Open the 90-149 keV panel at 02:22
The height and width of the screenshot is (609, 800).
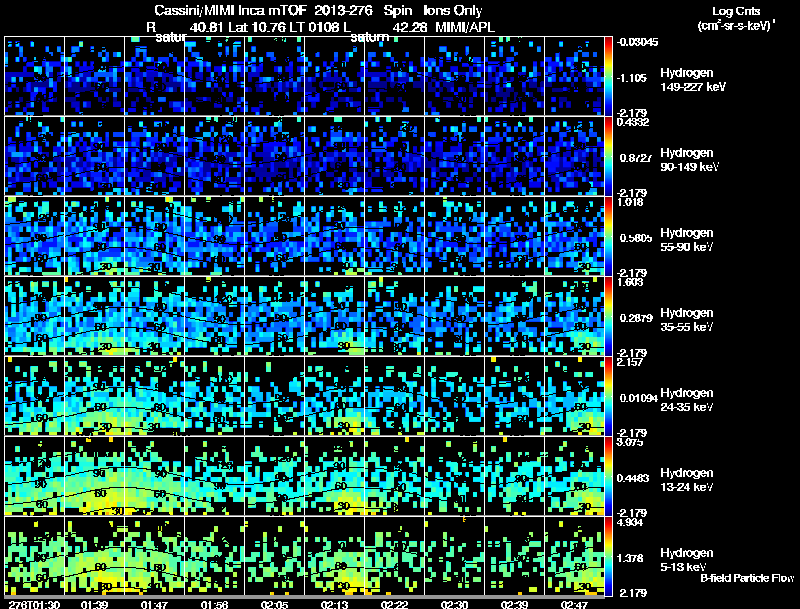(394, 156)
